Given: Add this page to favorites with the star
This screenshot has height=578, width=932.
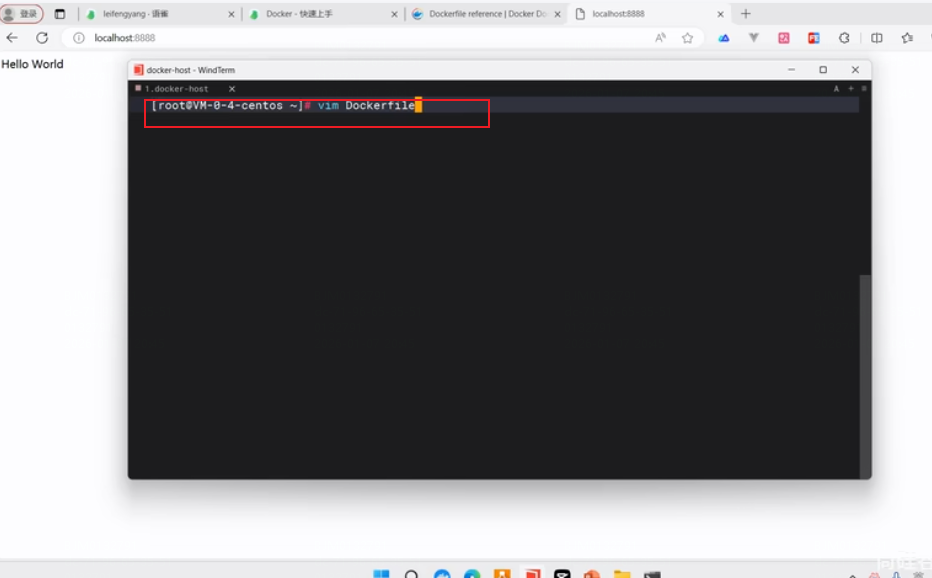Looking at the screenshot, I should pos(688,37).
